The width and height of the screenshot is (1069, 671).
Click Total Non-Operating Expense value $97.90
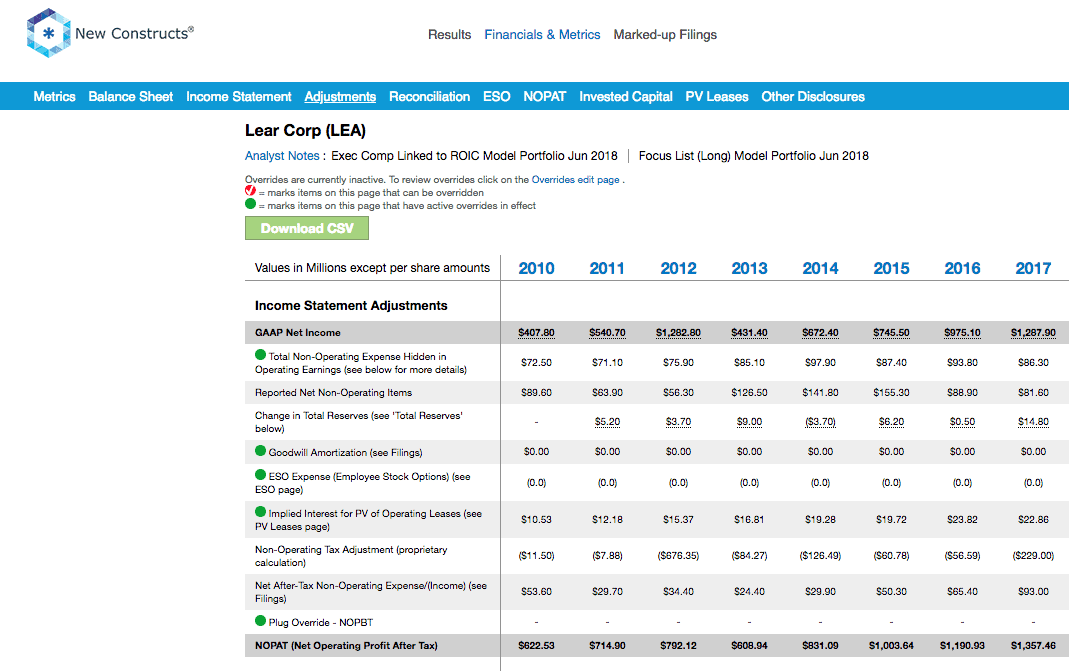click(x=820, y=363)
